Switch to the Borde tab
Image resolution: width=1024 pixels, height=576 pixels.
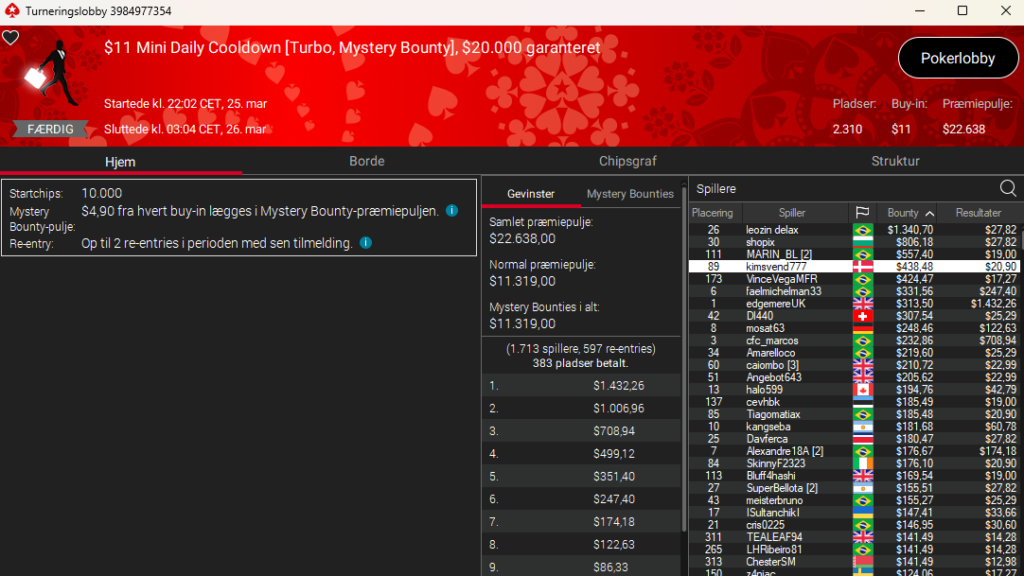366,161
